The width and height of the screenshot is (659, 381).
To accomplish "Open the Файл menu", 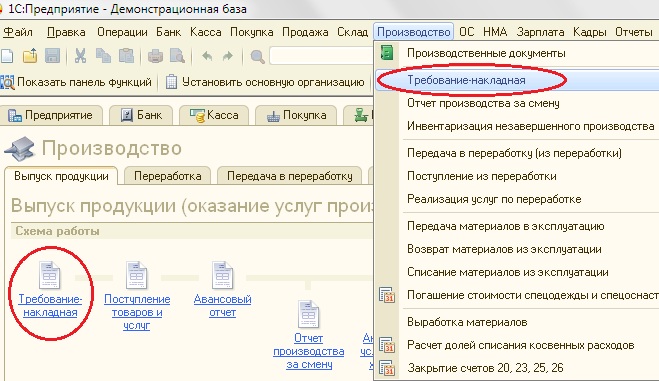I will (17, 32).
